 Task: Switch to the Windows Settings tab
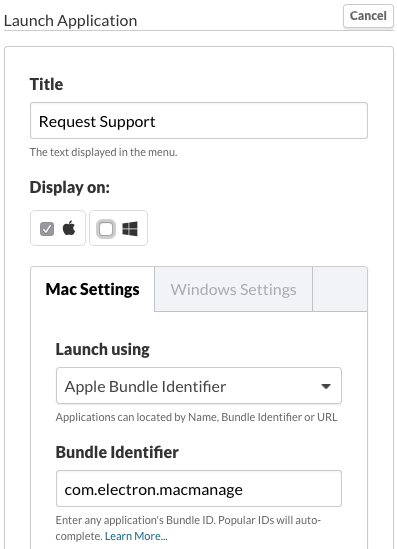[233, 289]
